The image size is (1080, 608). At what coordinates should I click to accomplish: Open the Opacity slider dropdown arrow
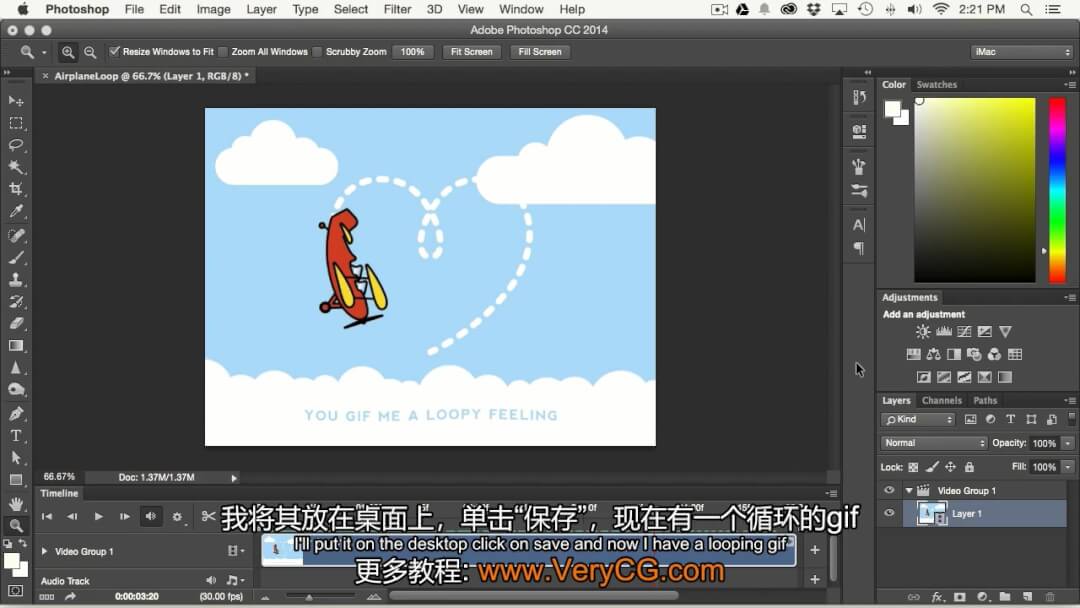(x=1068, y=443)
